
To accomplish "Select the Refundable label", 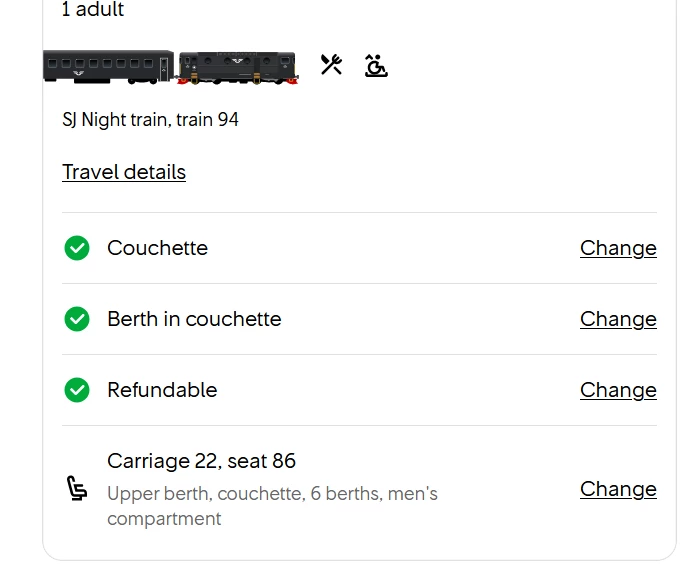I will [x=162, y=390].
